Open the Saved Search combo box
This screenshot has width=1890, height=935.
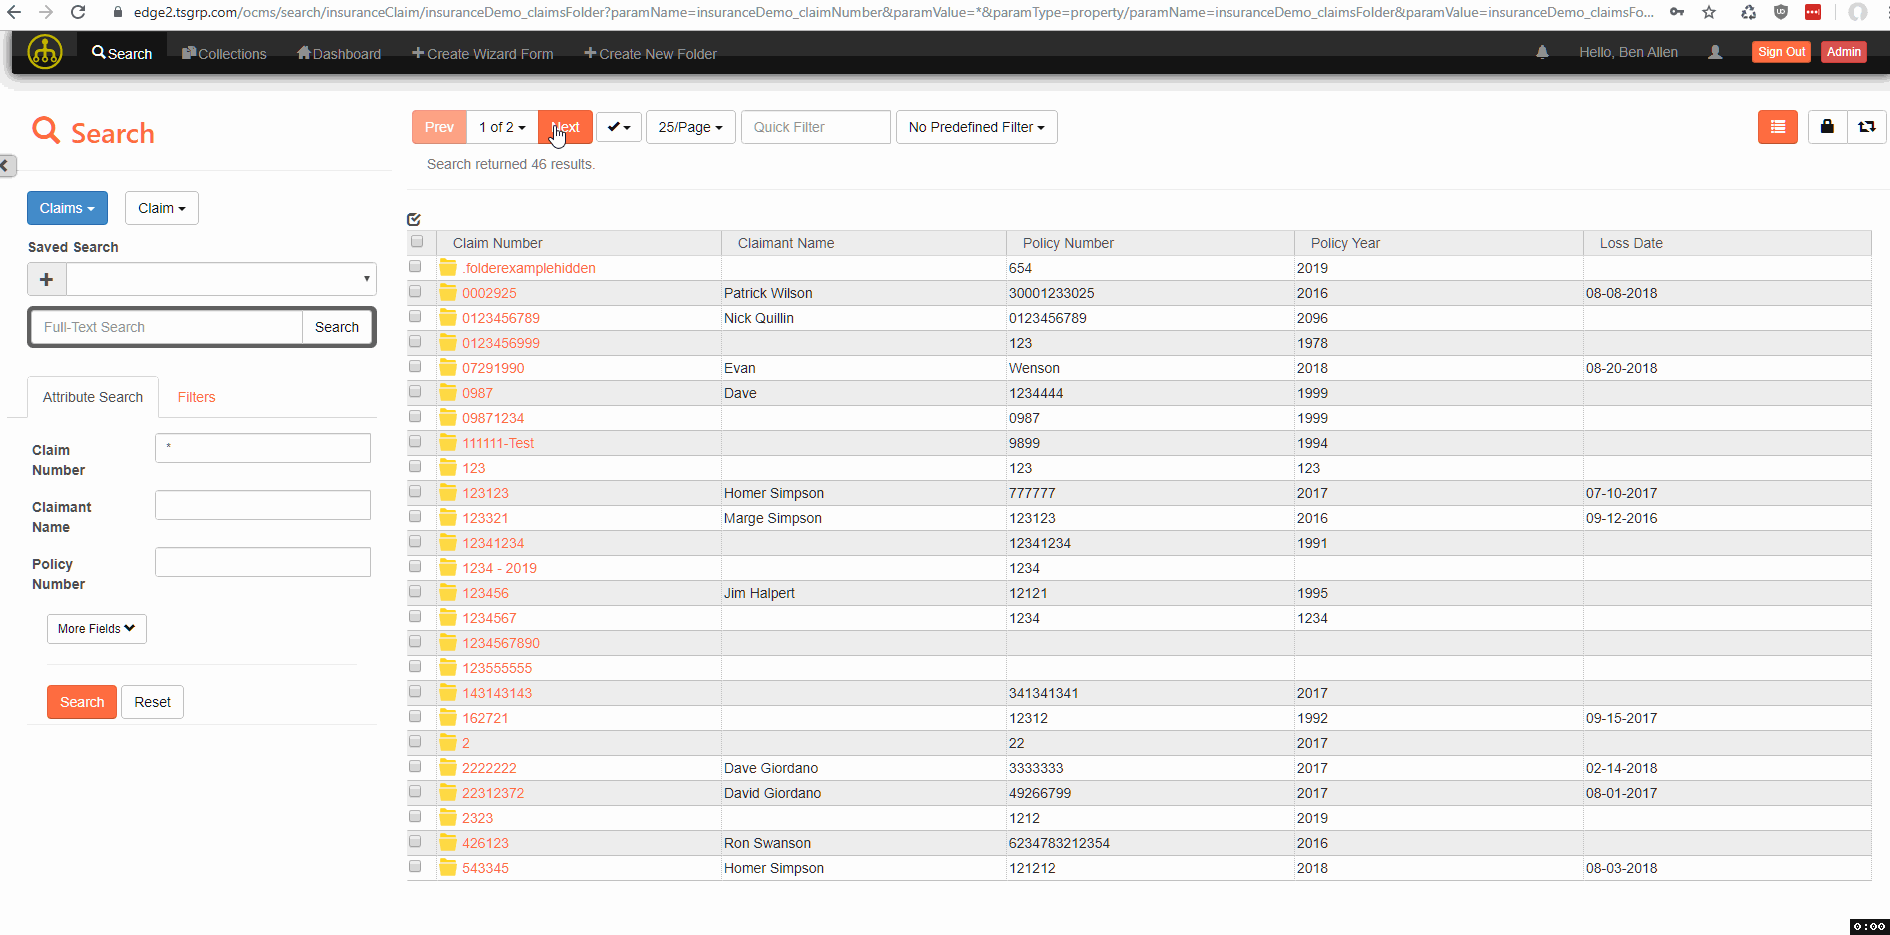[221, 279]
